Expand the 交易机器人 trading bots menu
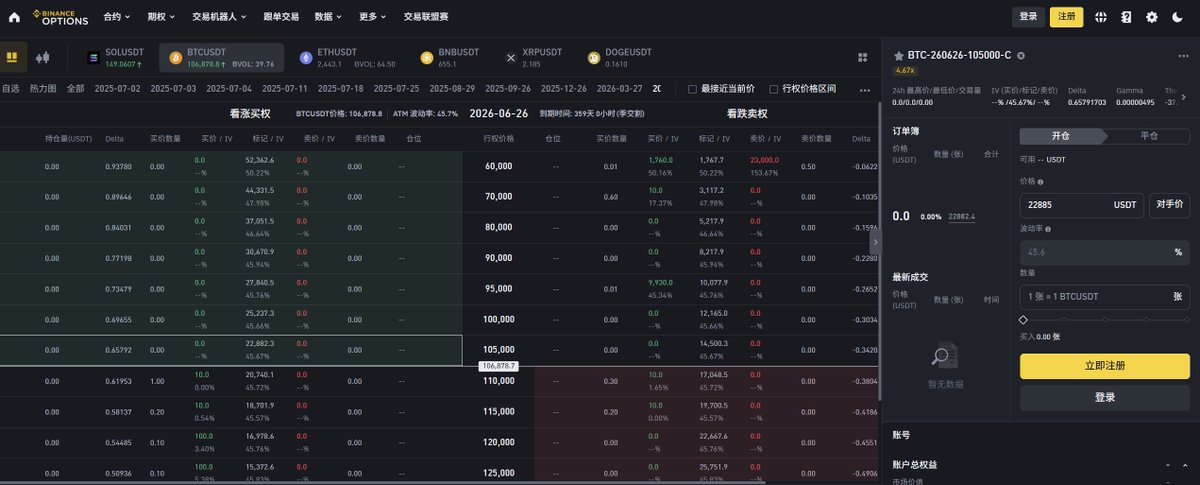 pos(218,17)
